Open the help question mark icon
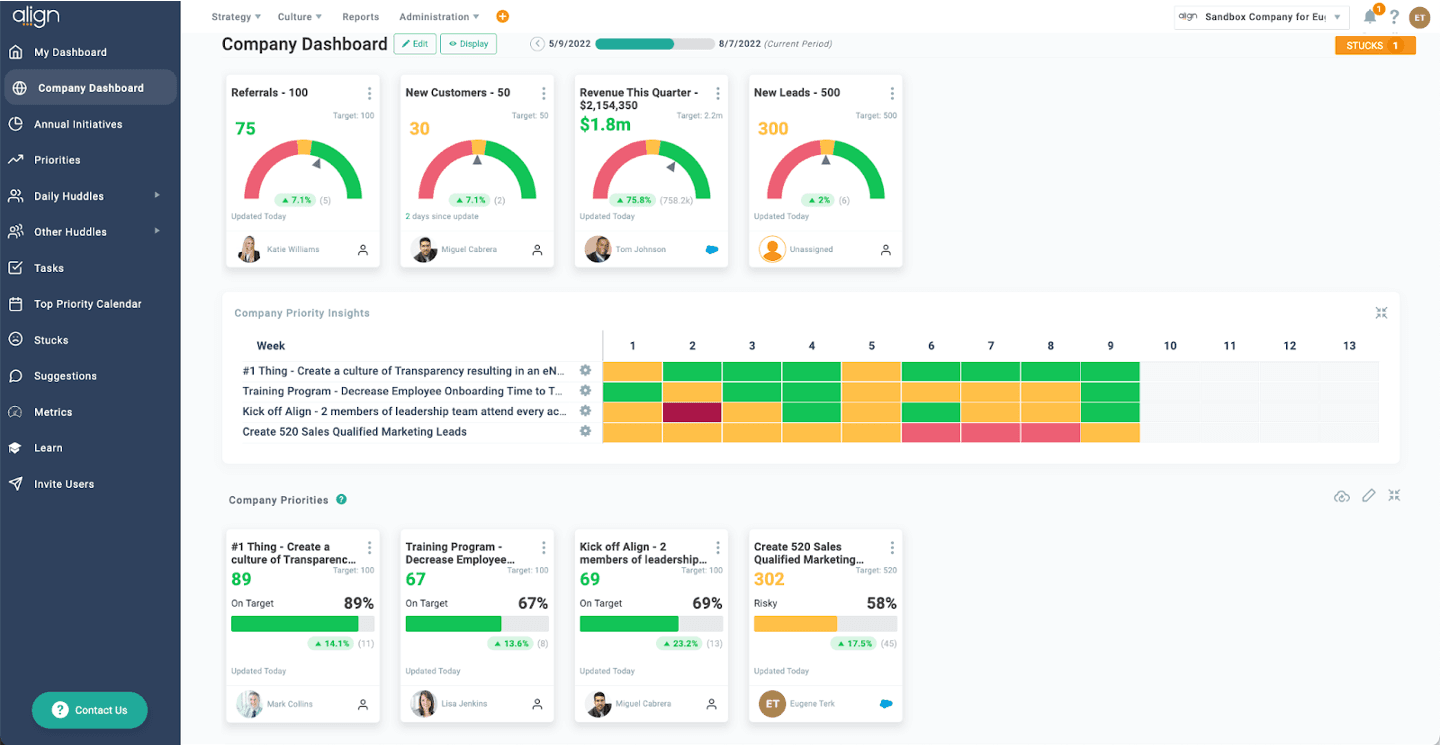 point(1394,17)
